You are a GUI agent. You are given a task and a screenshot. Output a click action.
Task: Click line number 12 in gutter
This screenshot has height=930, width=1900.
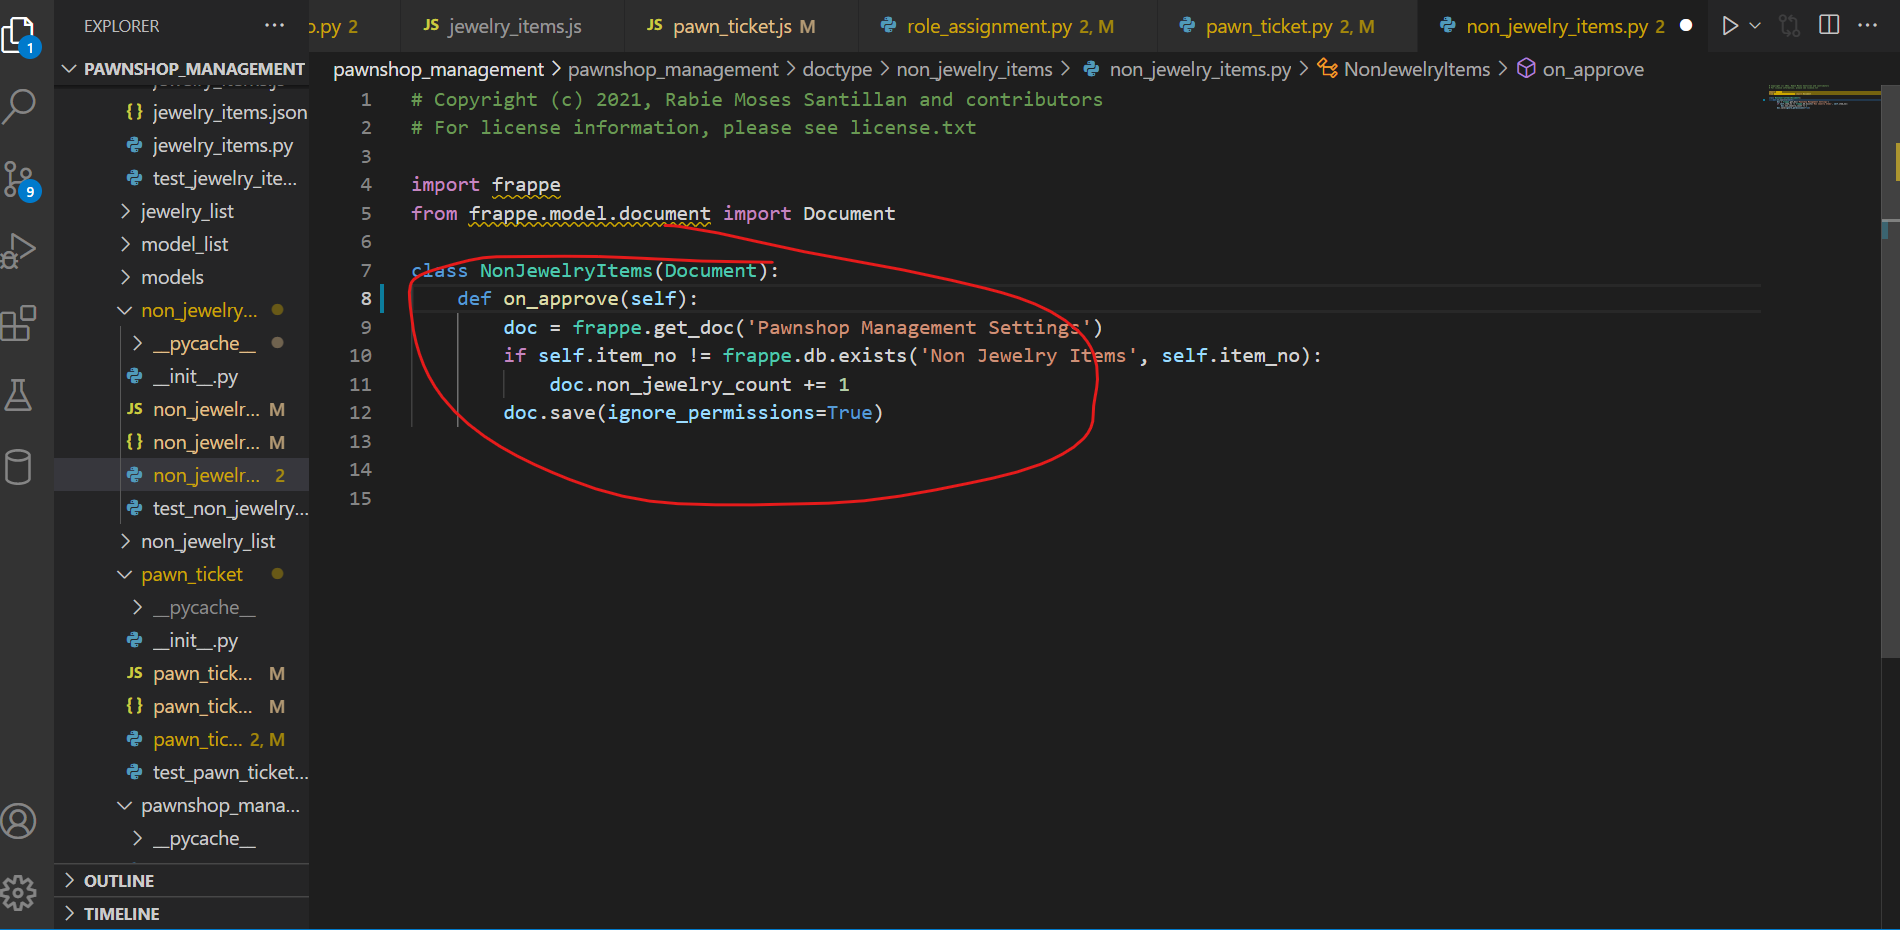tap(360, 413)
